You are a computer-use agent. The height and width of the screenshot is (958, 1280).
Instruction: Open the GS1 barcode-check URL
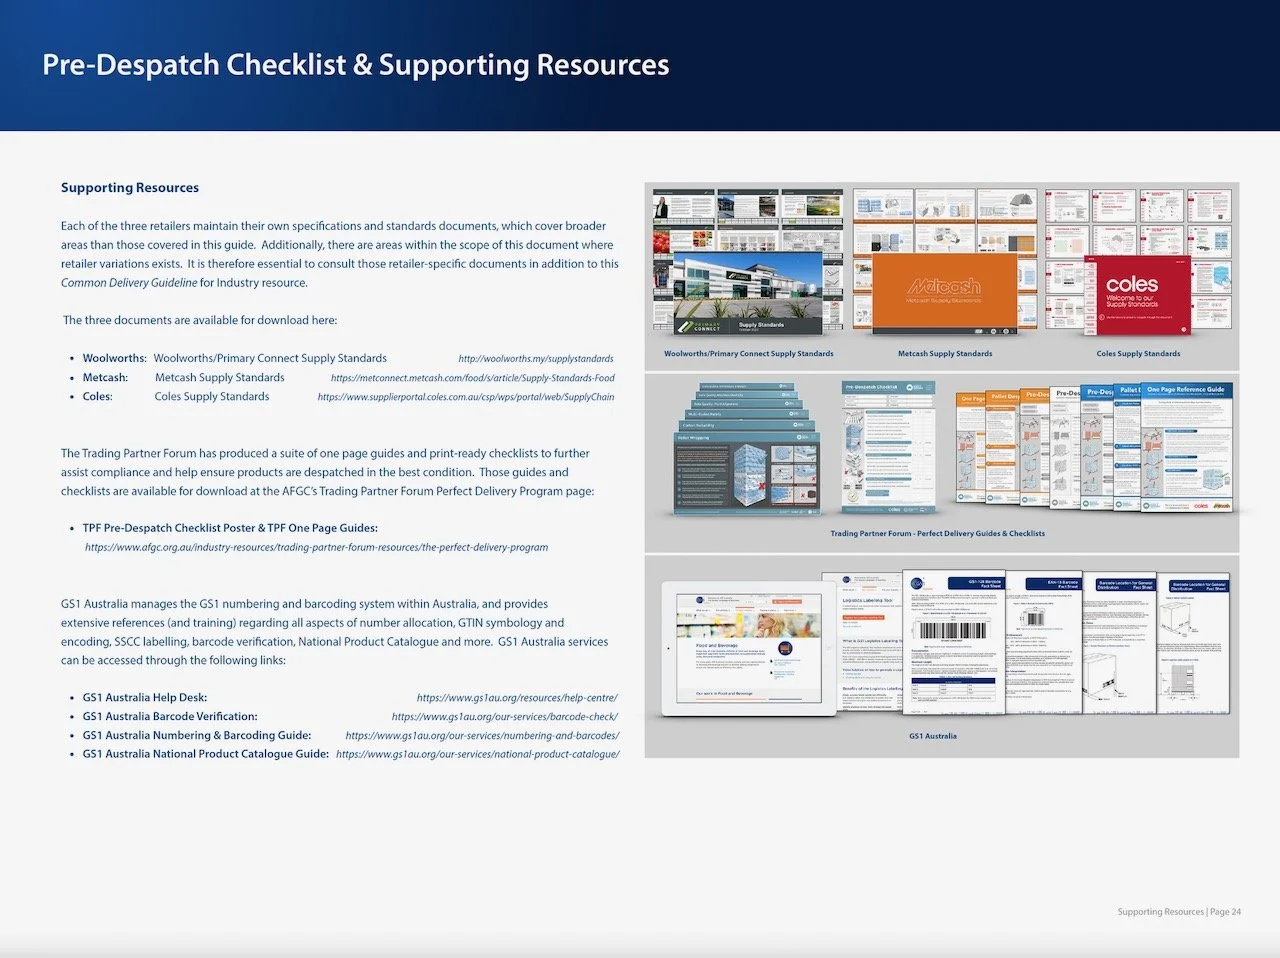tap(505, 717)
